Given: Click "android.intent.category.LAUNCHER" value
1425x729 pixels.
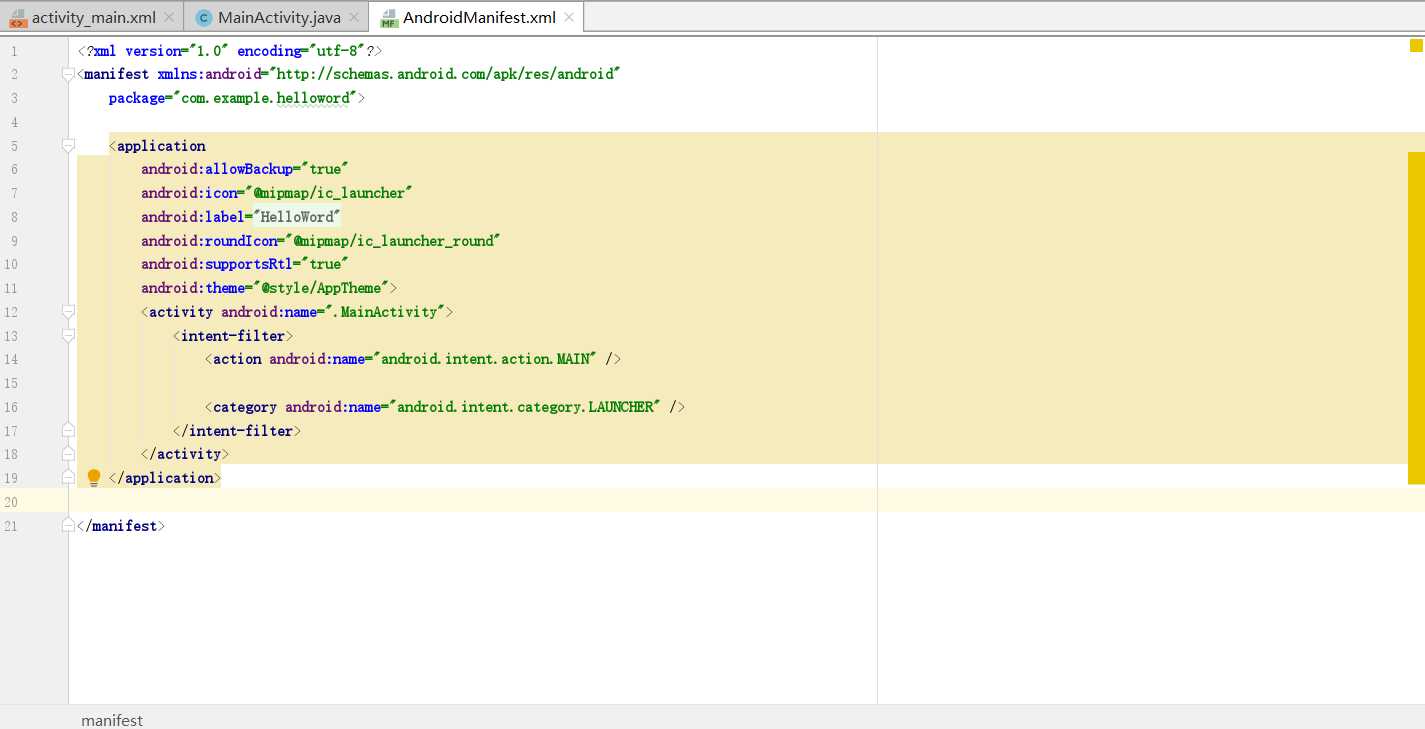Looking at the screenshot, I should [x=525, y=407].
